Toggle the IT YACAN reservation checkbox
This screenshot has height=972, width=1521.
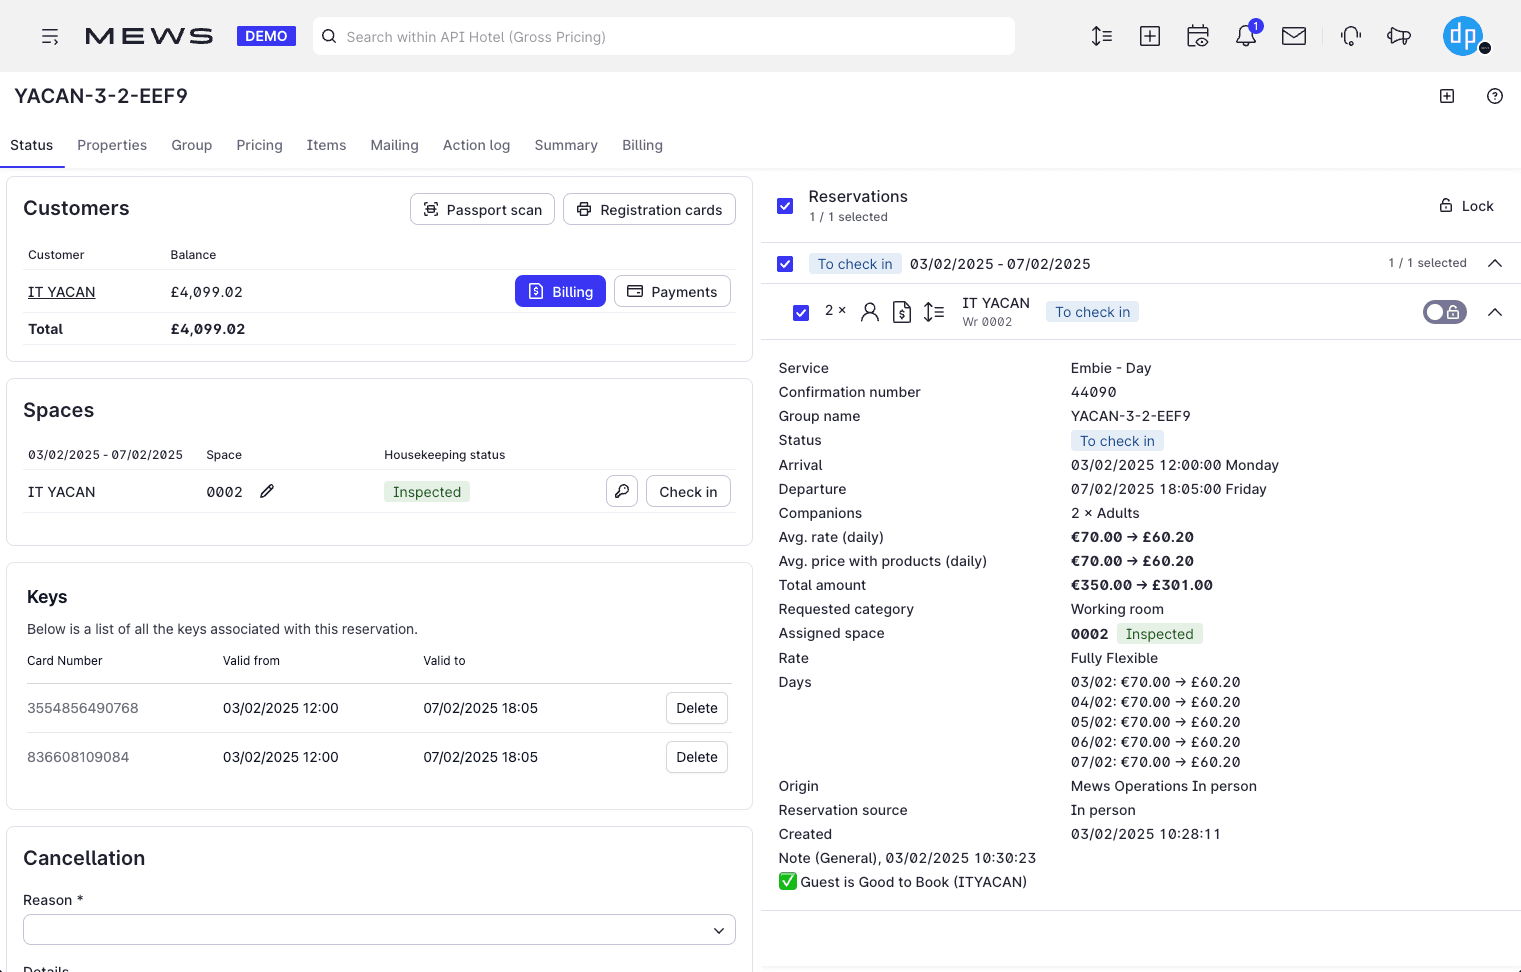pos(801,312)
